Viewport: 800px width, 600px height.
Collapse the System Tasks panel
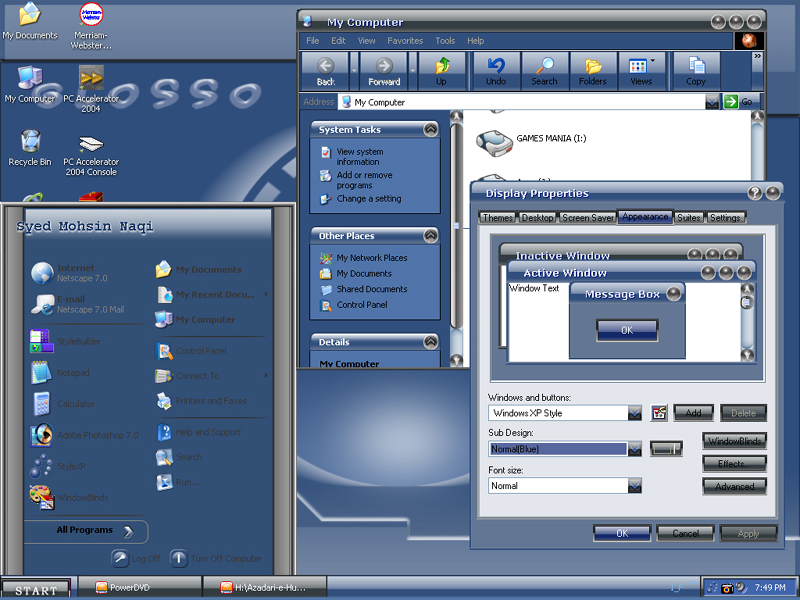431,130
